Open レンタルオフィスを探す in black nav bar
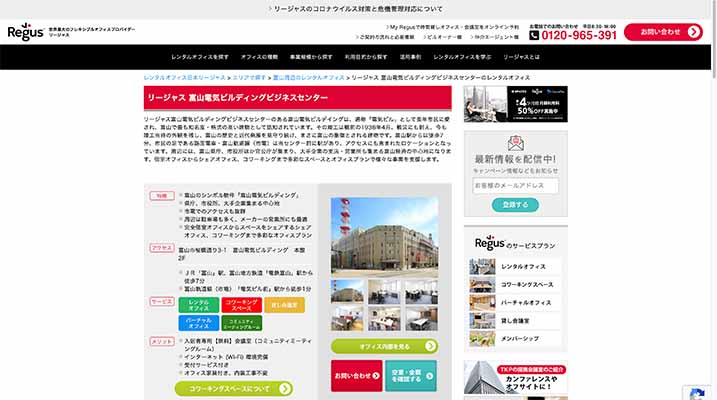 coord(200,57)
